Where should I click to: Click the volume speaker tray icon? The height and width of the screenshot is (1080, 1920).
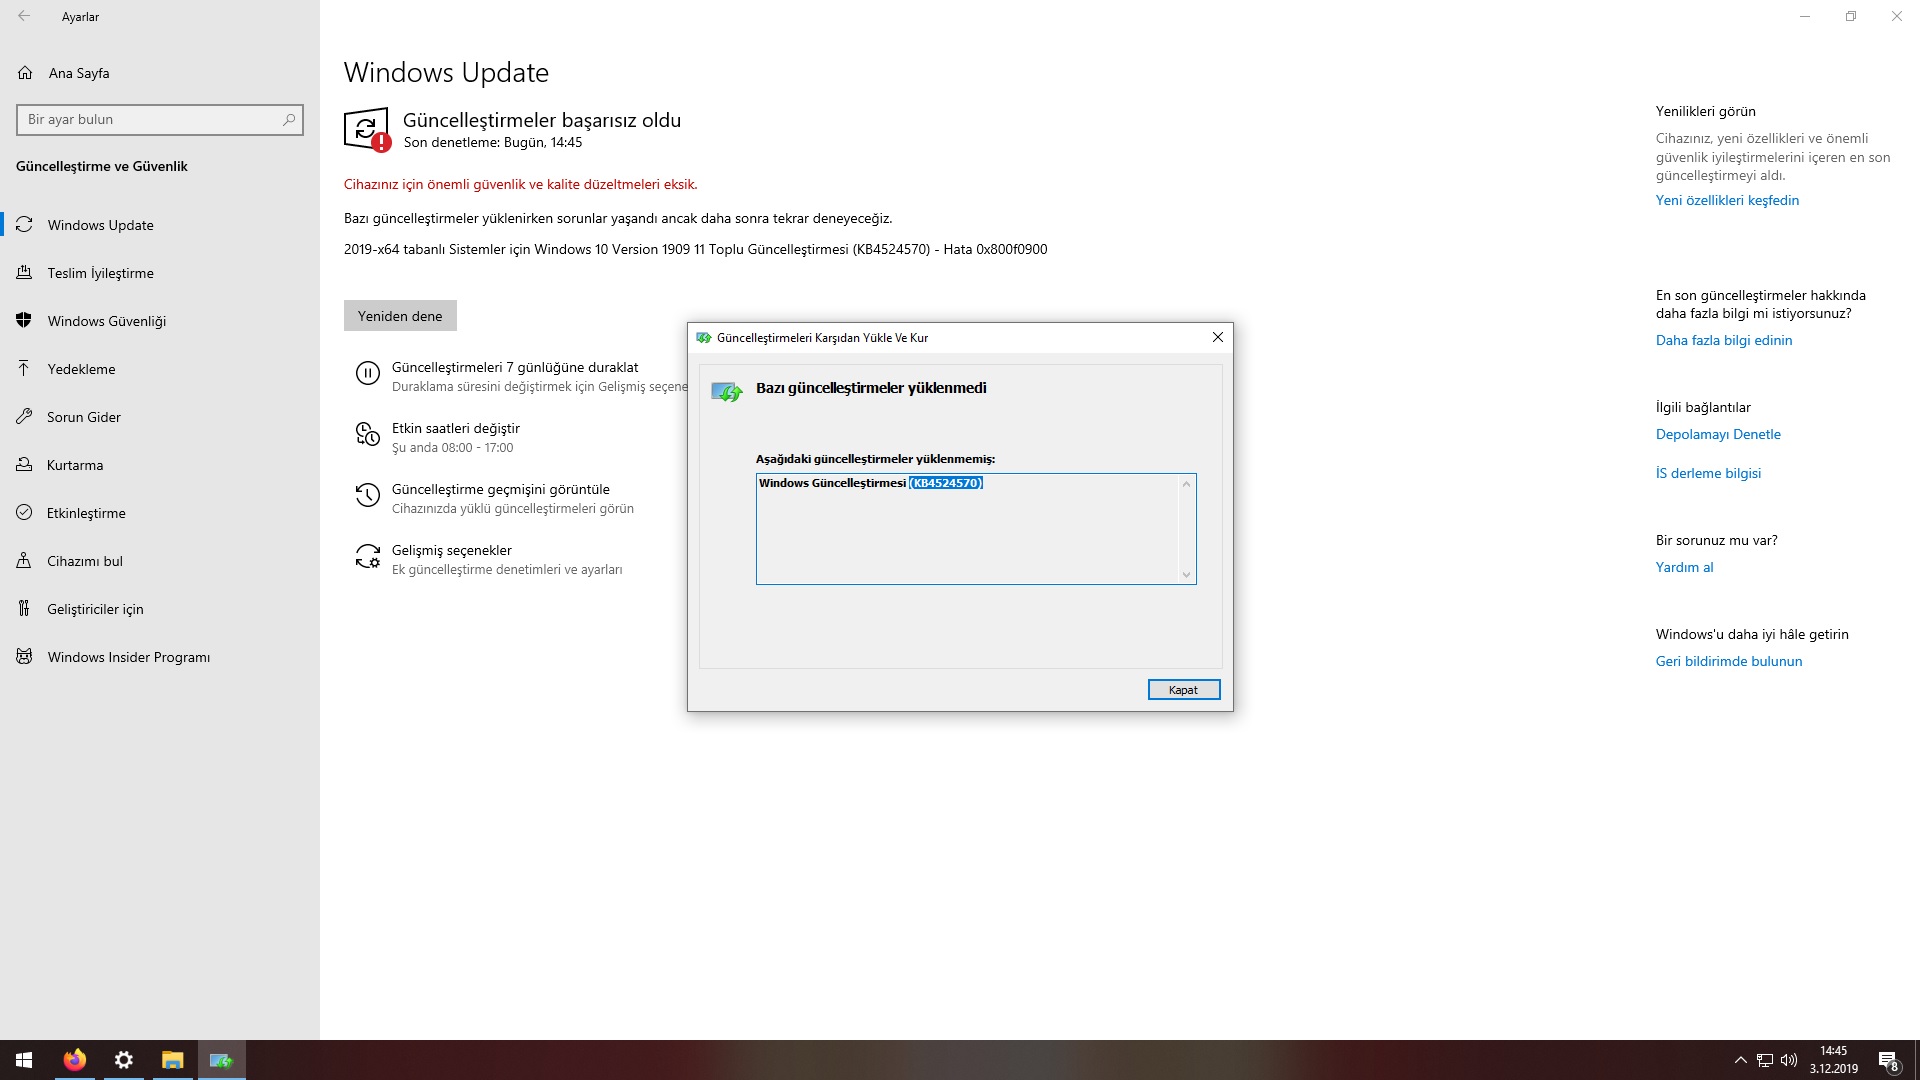[1789, 1060]
